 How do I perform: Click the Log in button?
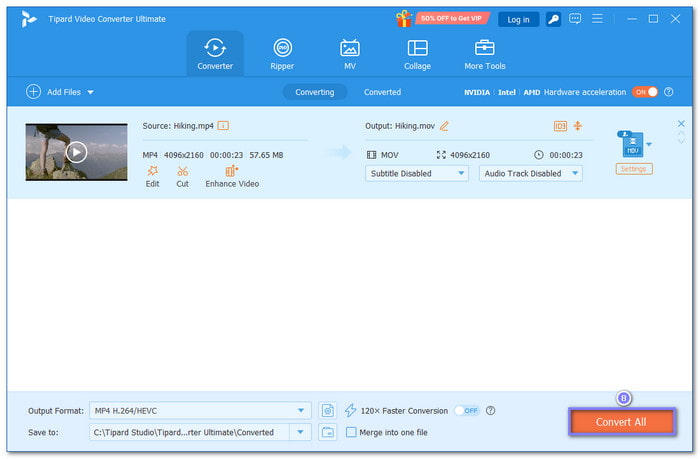click(518, 20)
